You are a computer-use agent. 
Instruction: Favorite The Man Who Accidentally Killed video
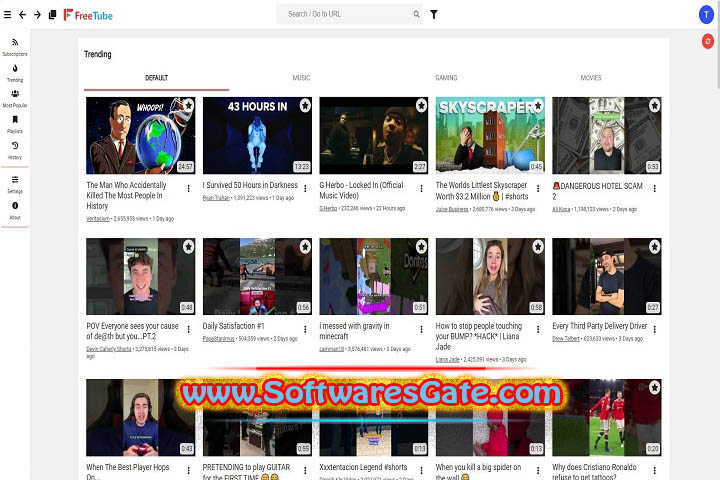click(188, 106)
